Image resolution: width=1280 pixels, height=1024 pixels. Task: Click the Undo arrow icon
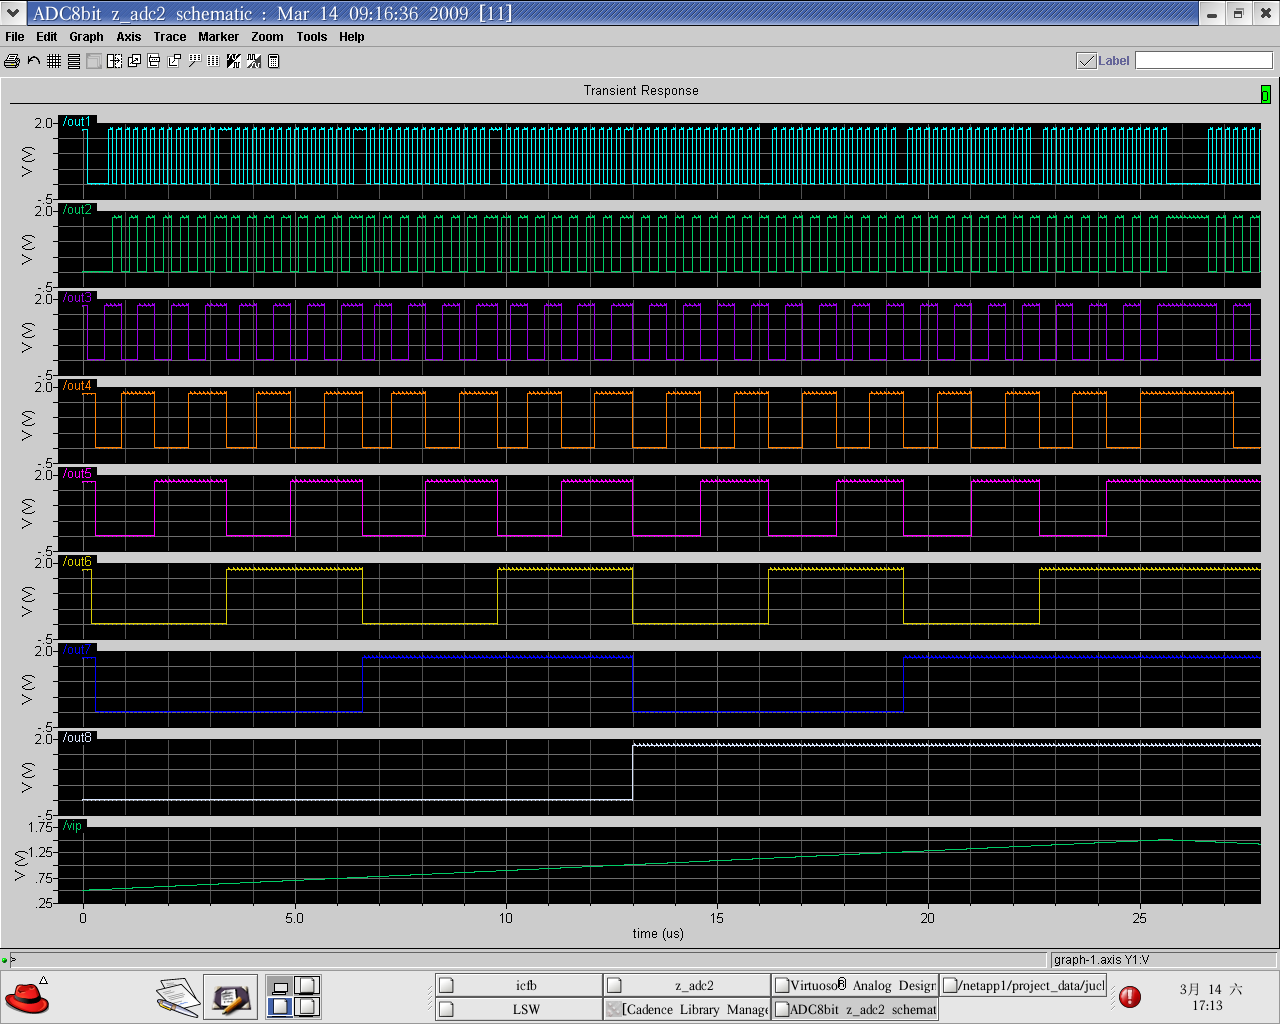point(33,61)
